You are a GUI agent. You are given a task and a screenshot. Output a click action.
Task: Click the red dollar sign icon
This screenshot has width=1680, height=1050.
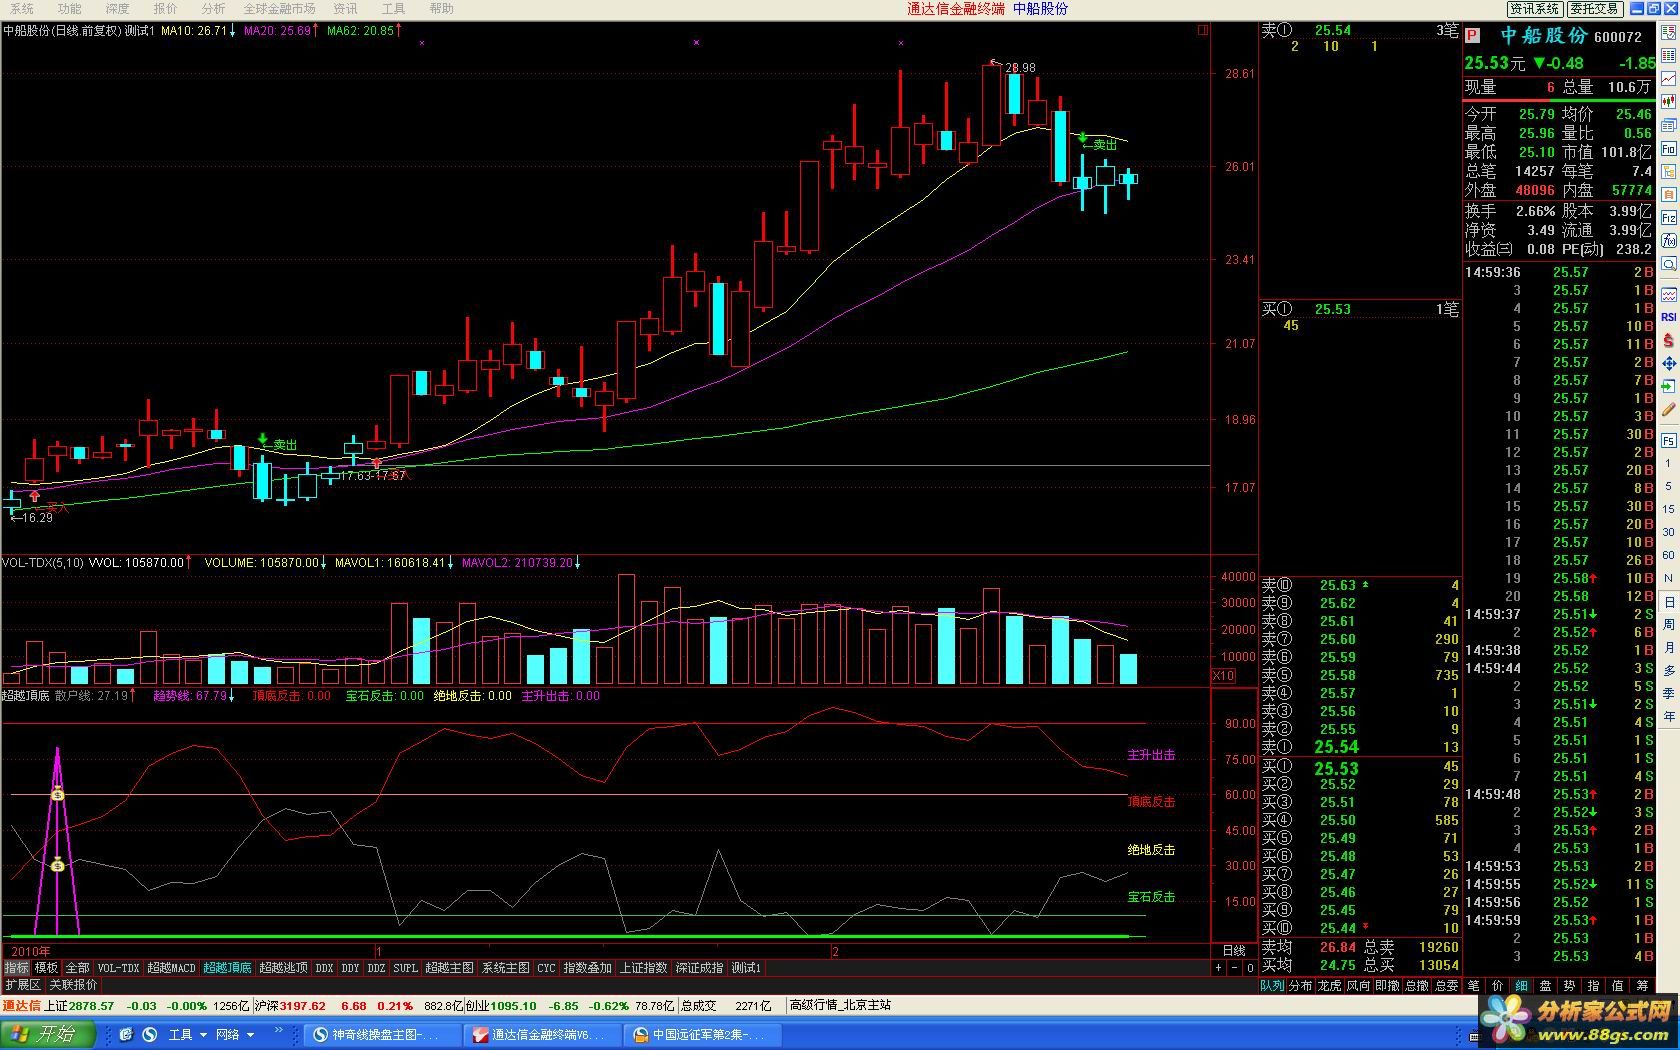(x=1669, y=341)
